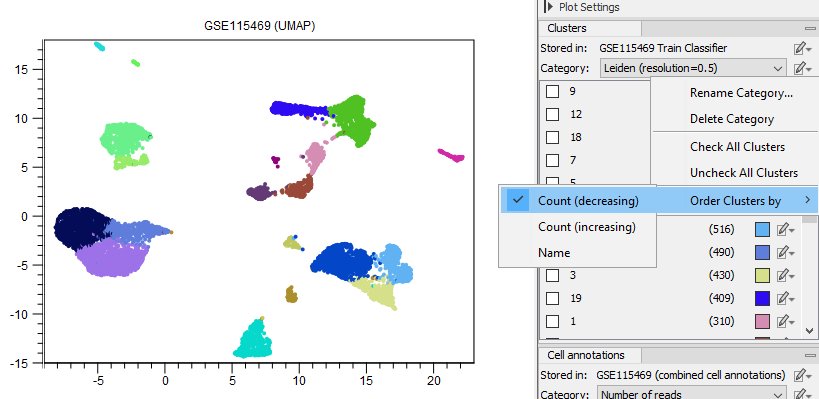The image size is (819, 399).
Task: Choose Rename Category... from the menu
Action: (741, 93)
